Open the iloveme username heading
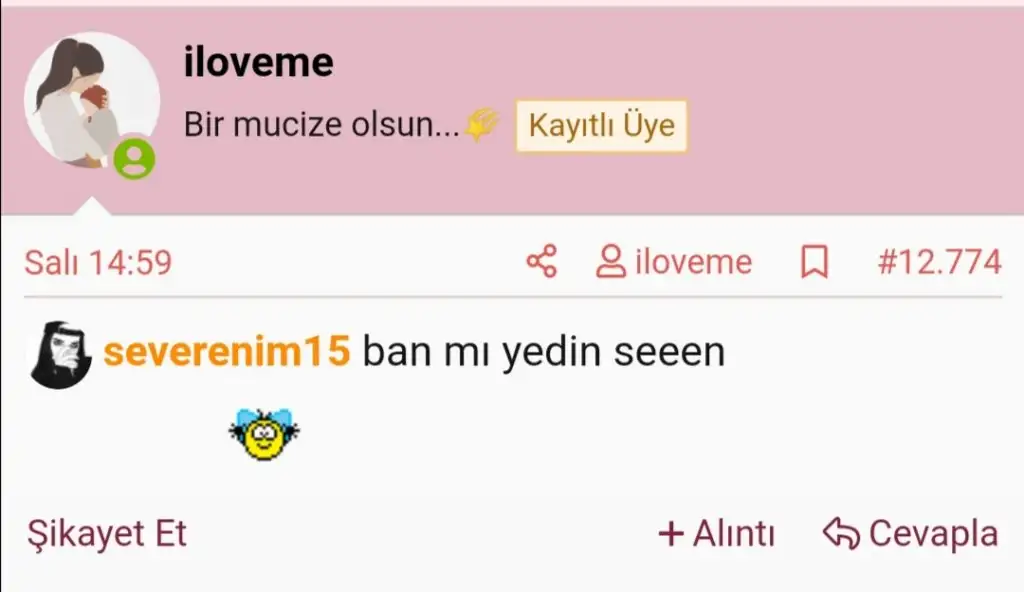Viewport: 1024px width, 592px height. (x=259, y=63)
